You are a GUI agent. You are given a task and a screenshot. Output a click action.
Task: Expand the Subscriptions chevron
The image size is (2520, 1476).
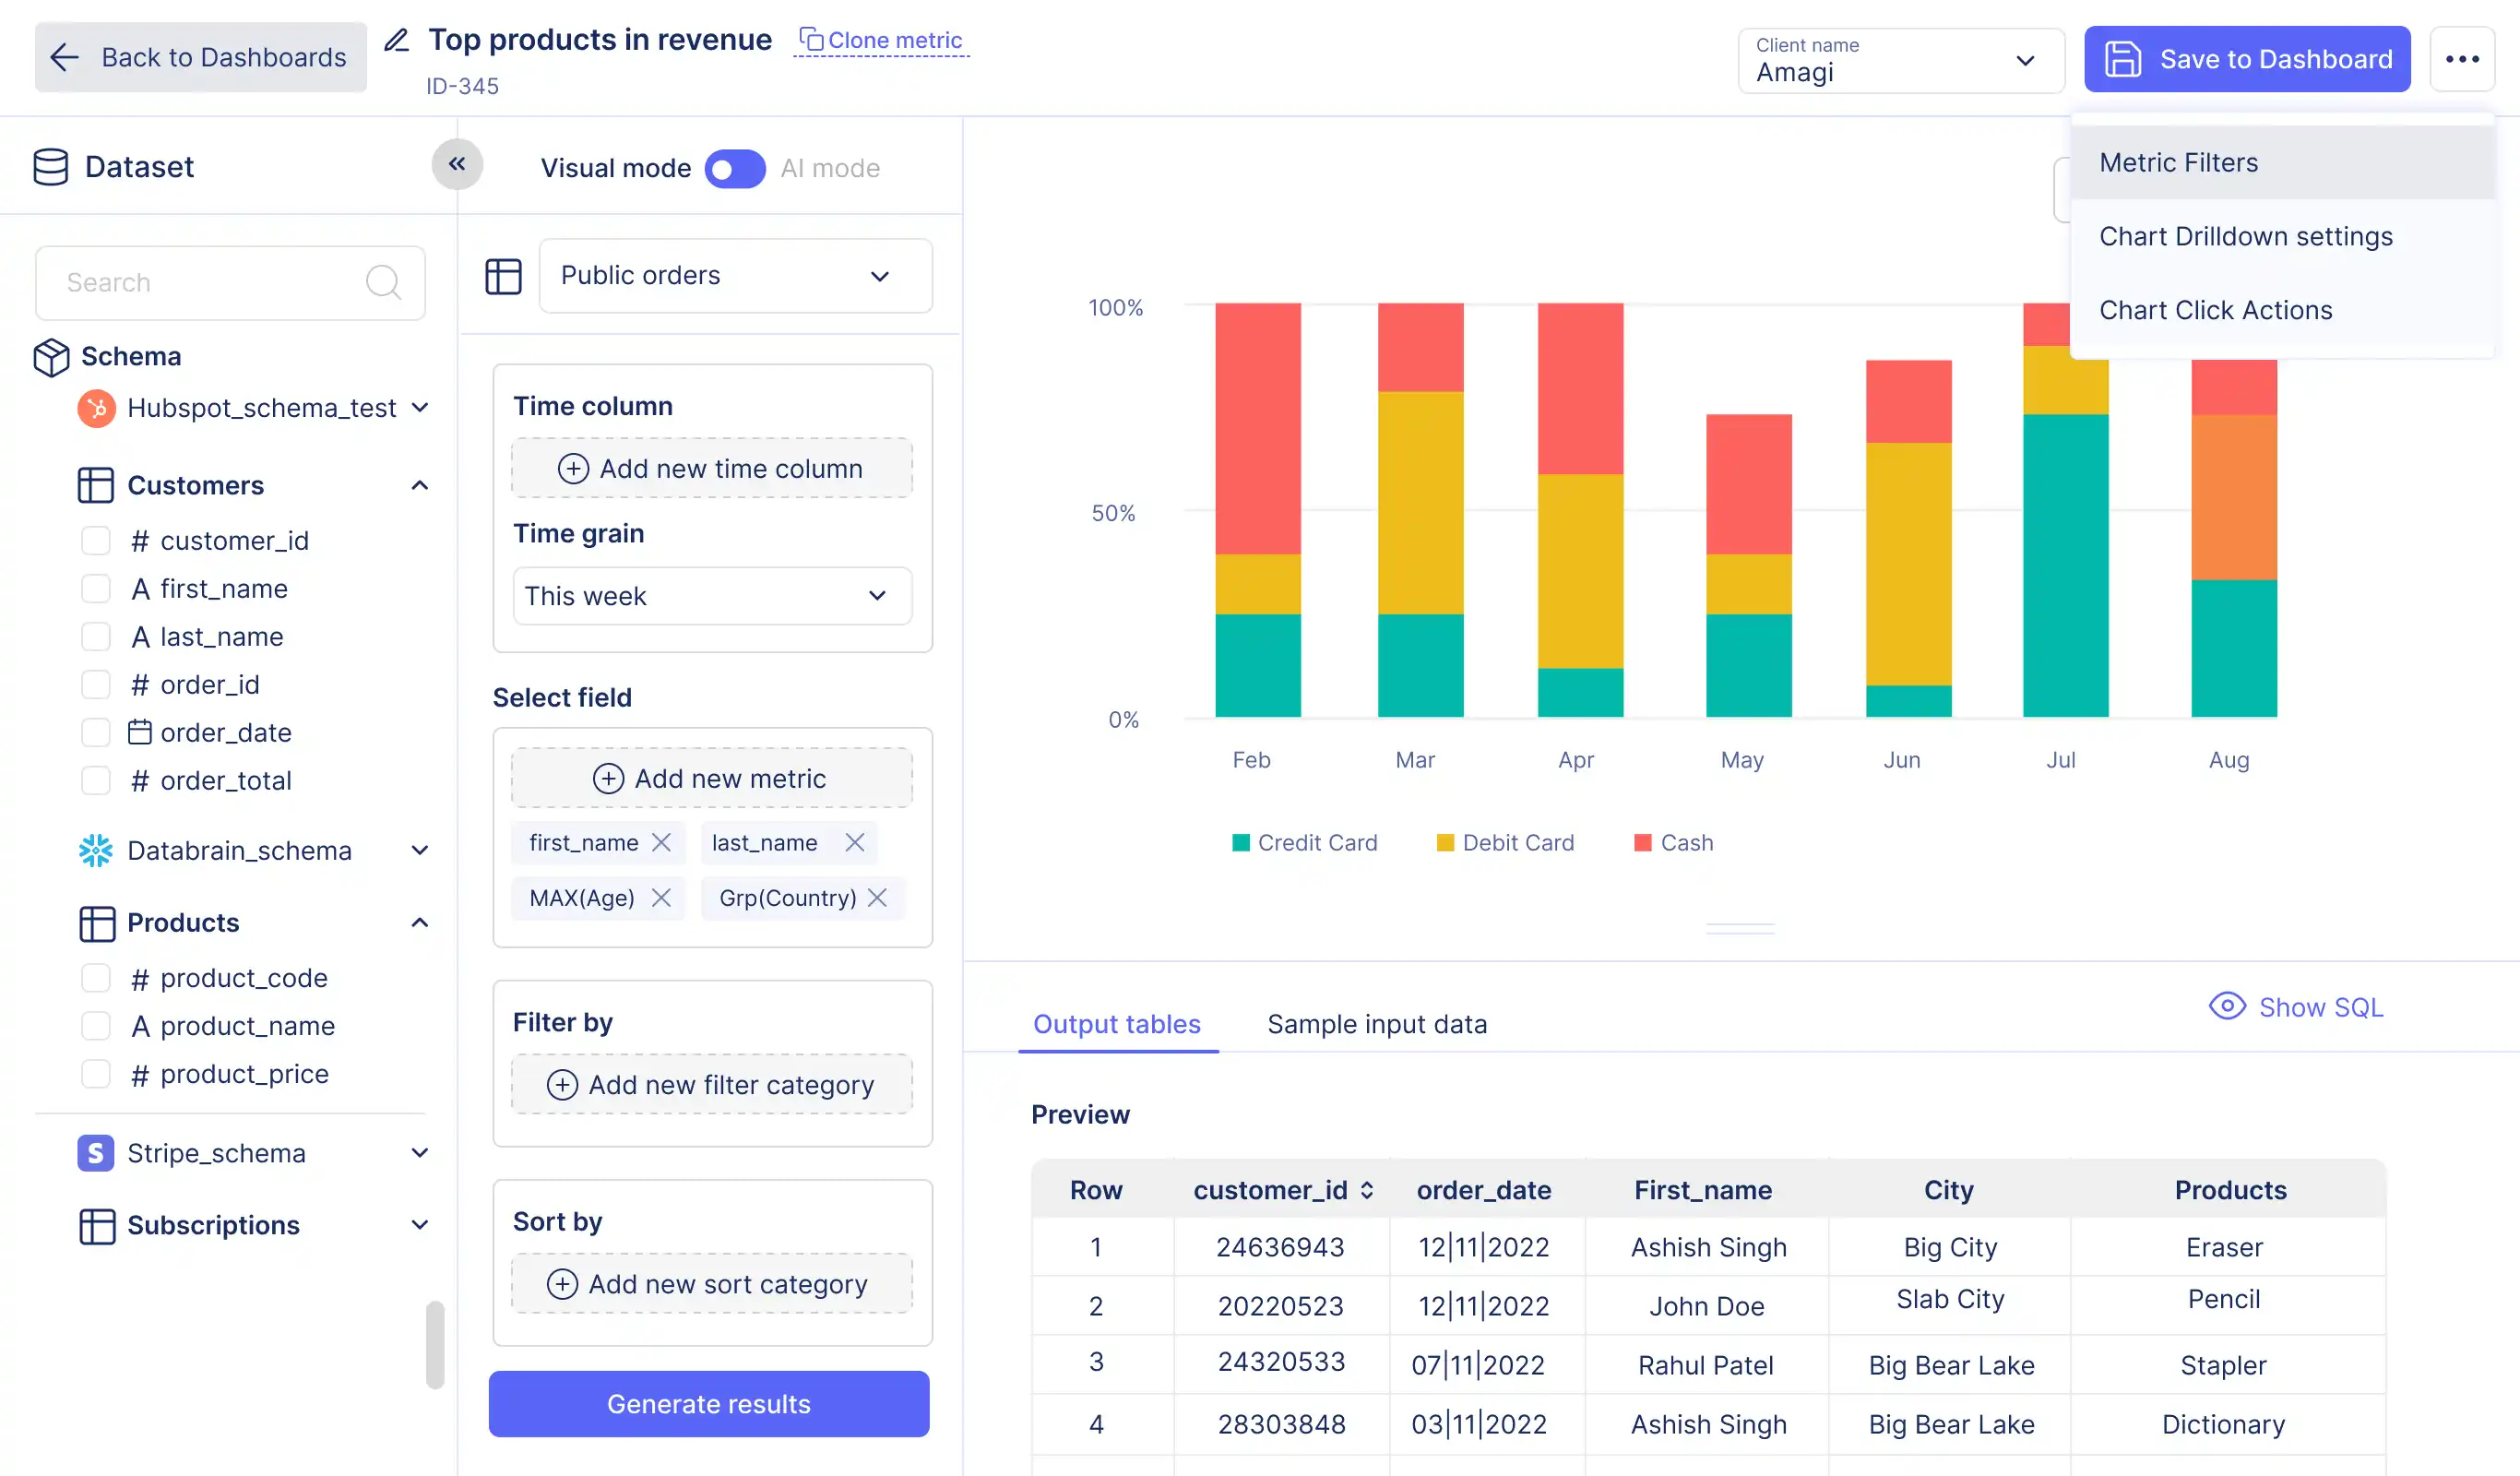tap(420, 1225)
